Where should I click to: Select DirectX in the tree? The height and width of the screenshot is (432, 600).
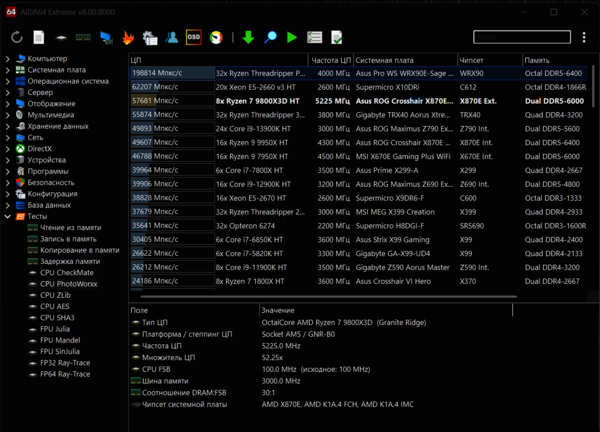coord(39,149)
